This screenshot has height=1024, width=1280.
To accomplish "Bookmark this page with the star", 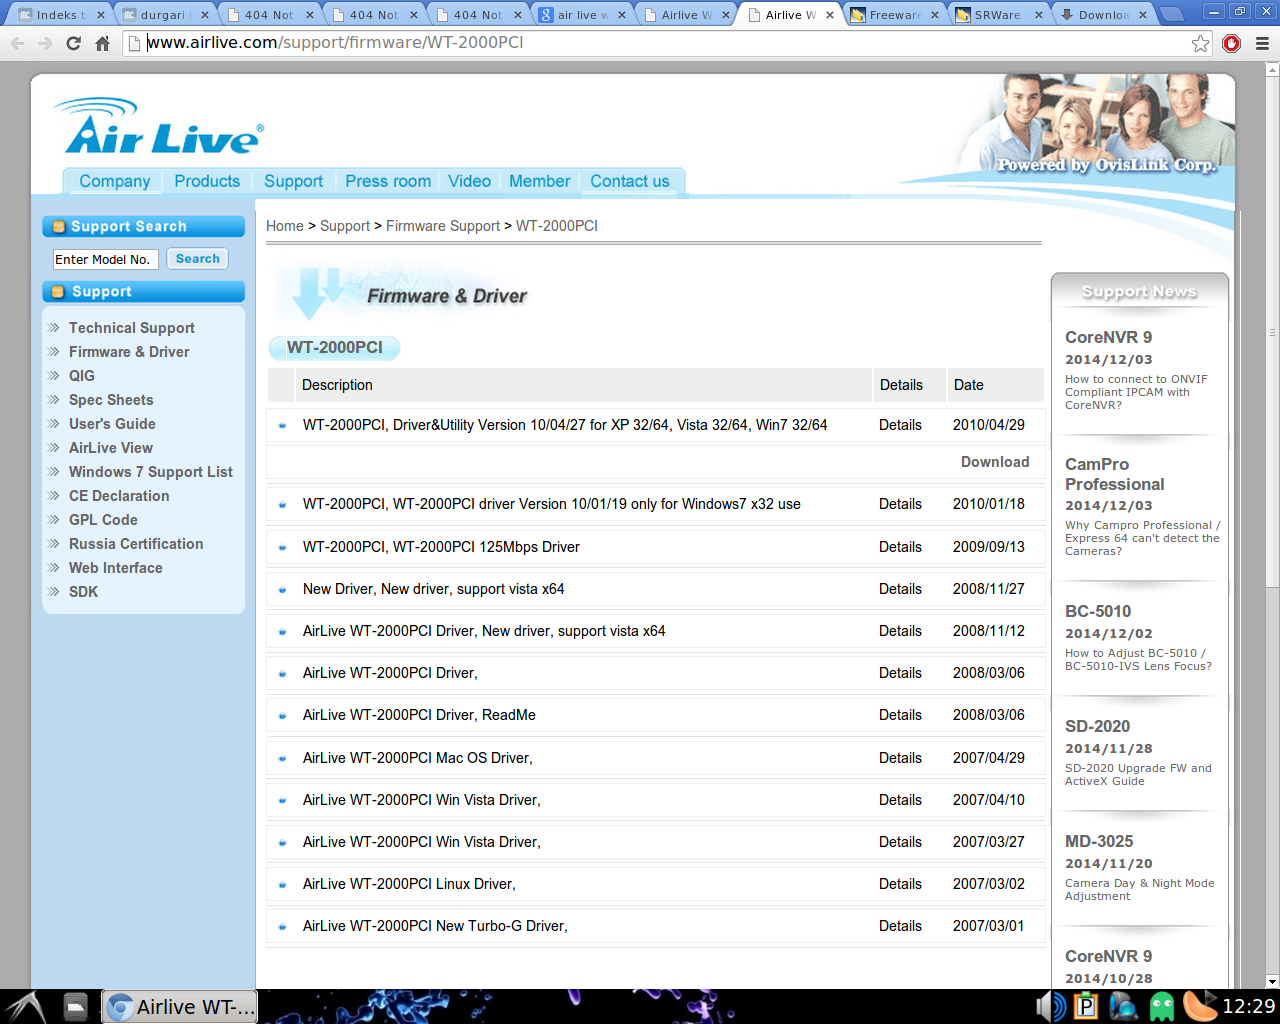I will (x=1201, y=43).
